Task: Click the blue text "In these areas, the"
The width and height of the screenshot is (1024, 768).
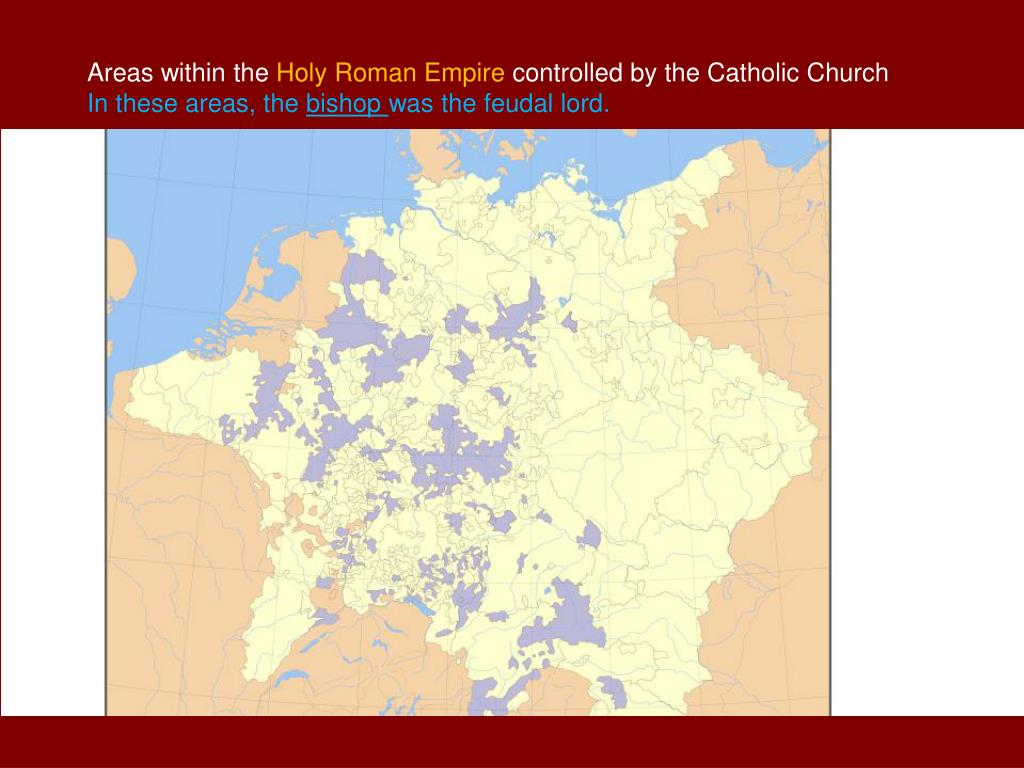Action: pyautogui.click(x=193, y=104)
